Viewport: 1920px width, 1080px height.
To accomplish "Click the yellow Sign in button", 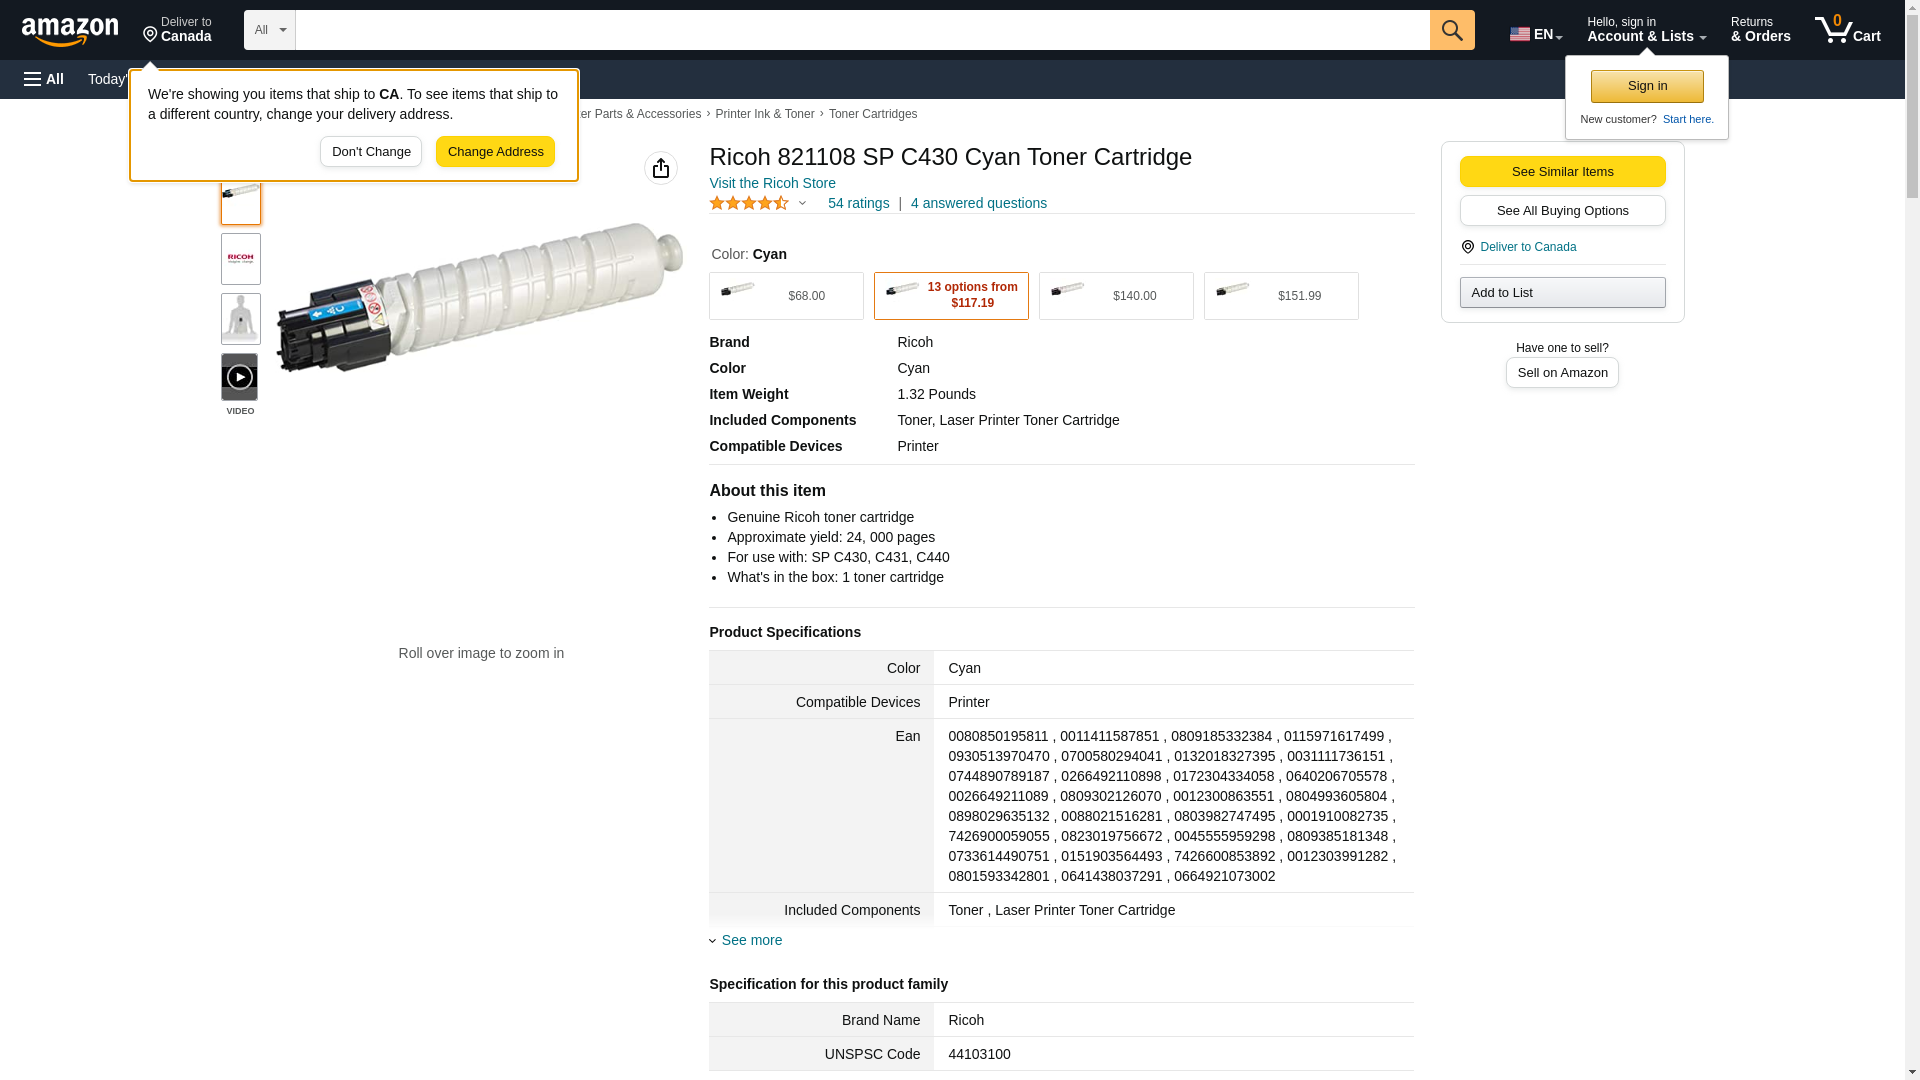I will pyautogui.click(x=1647, y=86).
